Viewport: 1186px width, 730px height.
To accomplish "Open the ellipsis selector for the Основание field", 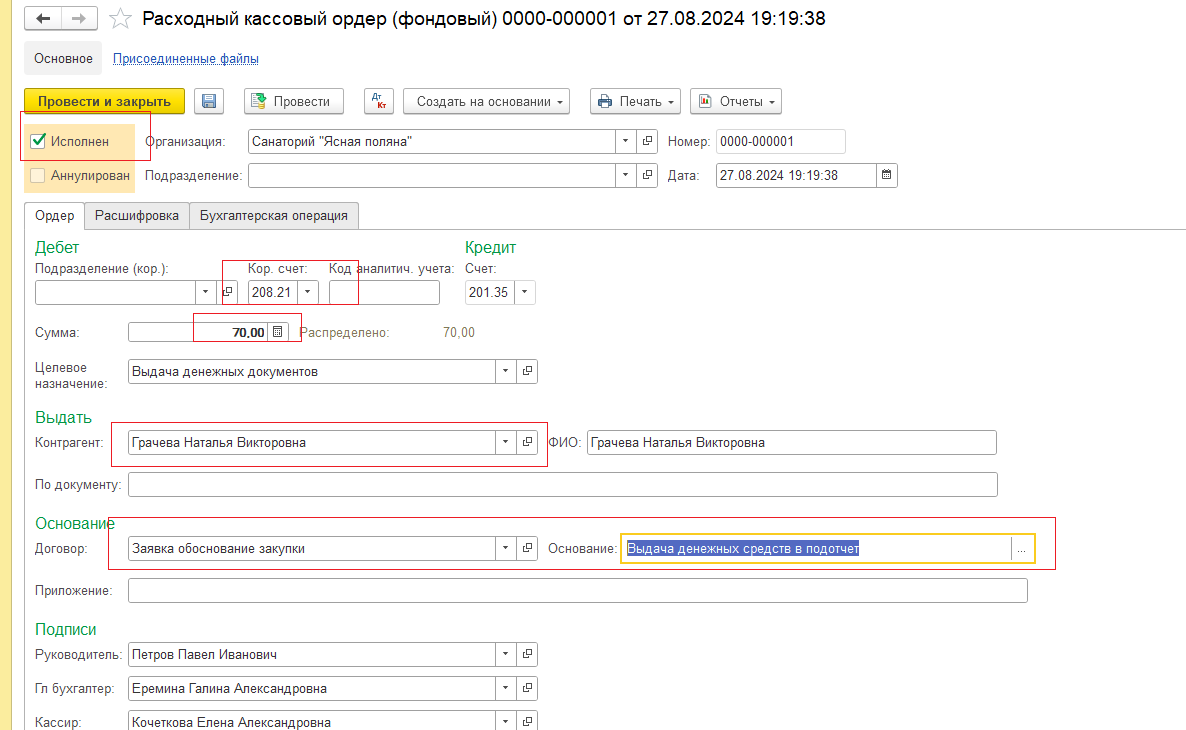I will pyautogui.click(x=1021, y=548).
